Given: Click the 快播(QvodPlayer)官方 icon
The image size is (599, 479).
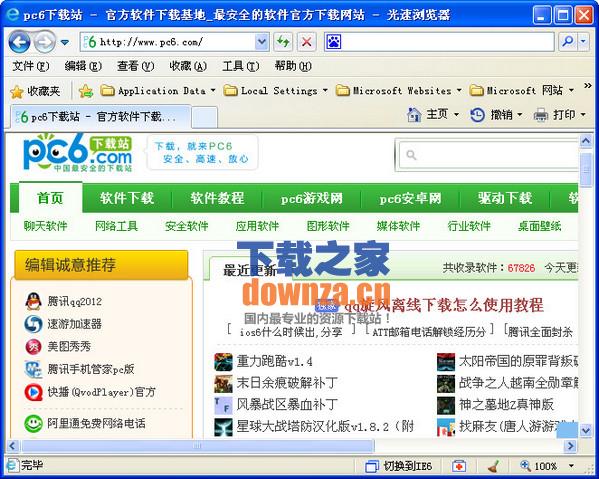Looking at the screenshot, I should click(34, 392).
